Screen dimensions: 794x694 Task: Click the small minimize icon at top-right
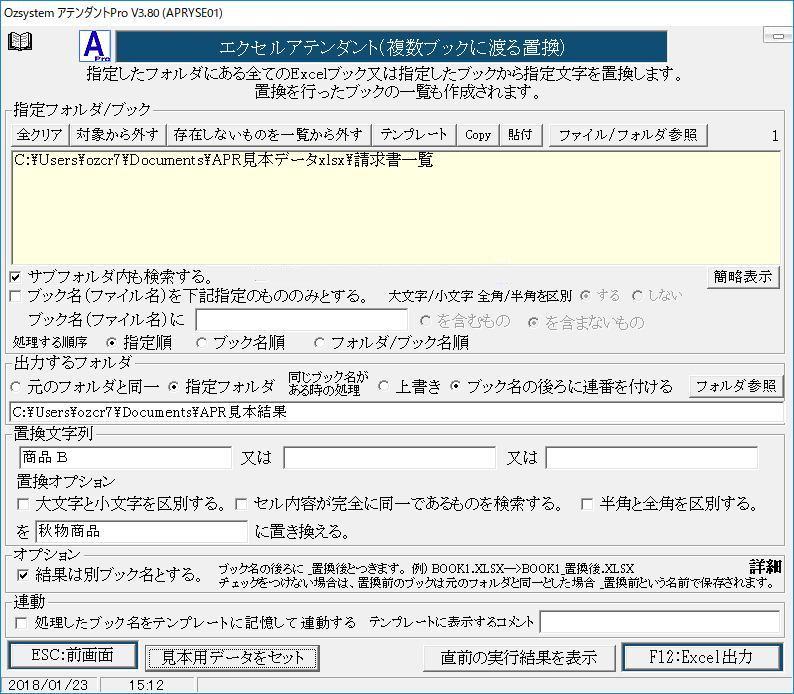pyautogui.click(x=777, y=36)
